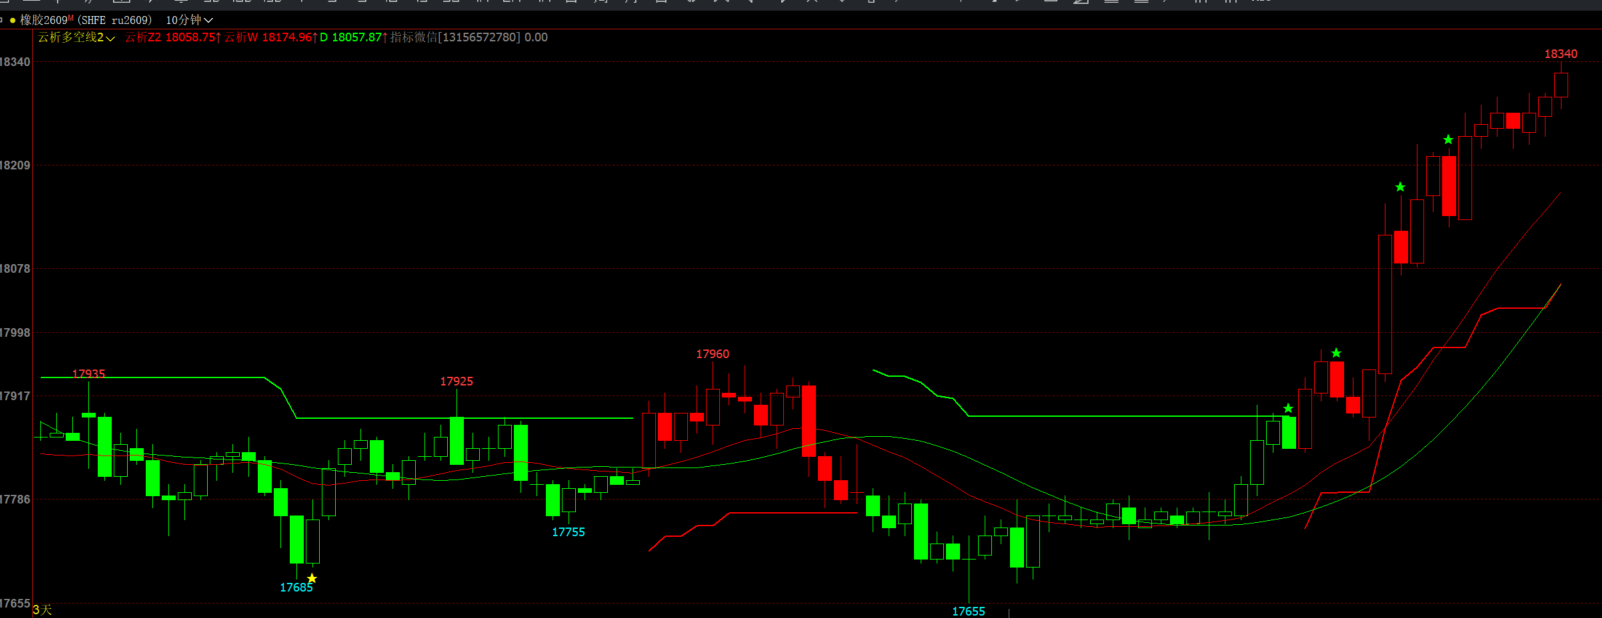Click the last candlestick under 18340

pos(1561,83)
